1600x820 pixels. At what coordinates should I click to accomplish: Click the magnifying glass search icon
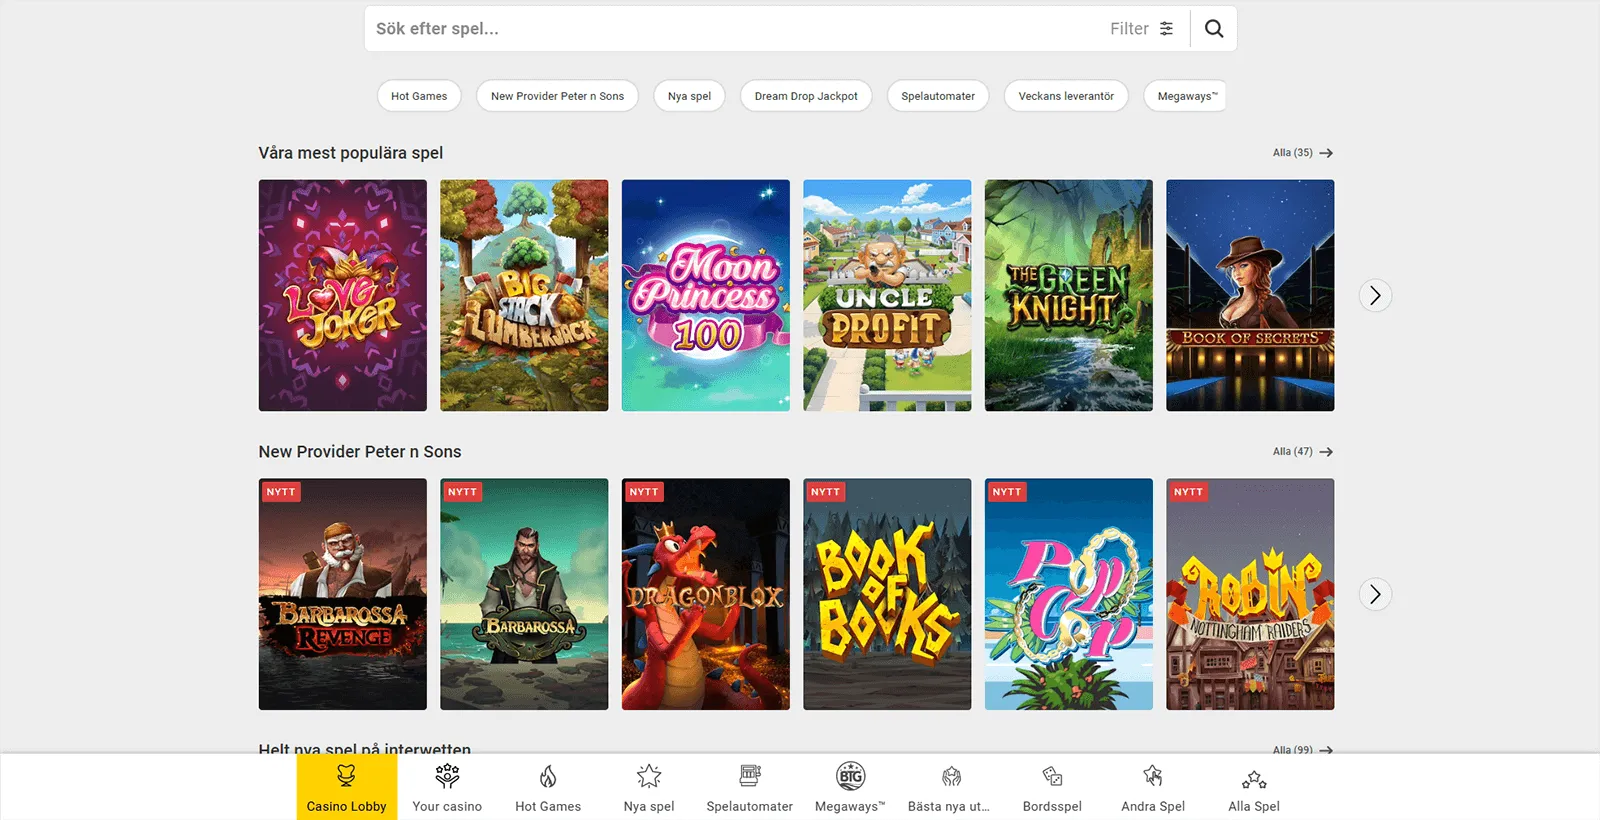click(1213, 29)
